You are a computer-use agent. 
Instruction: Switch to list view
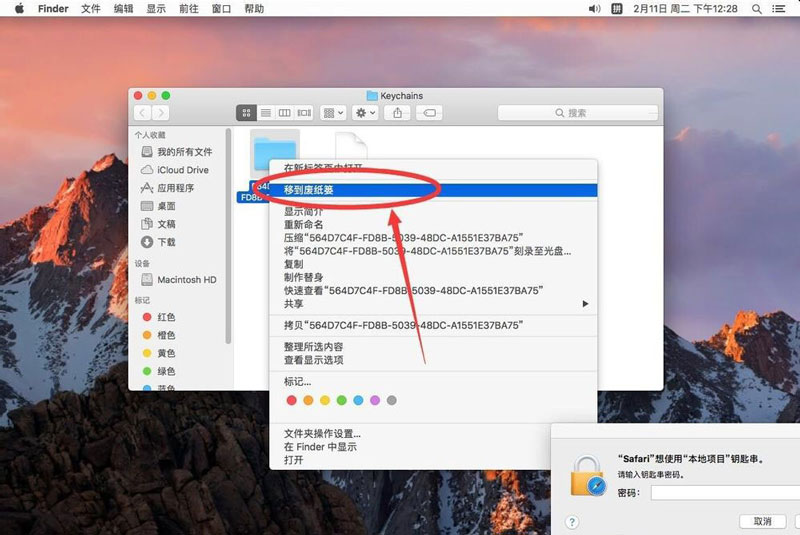266,113
